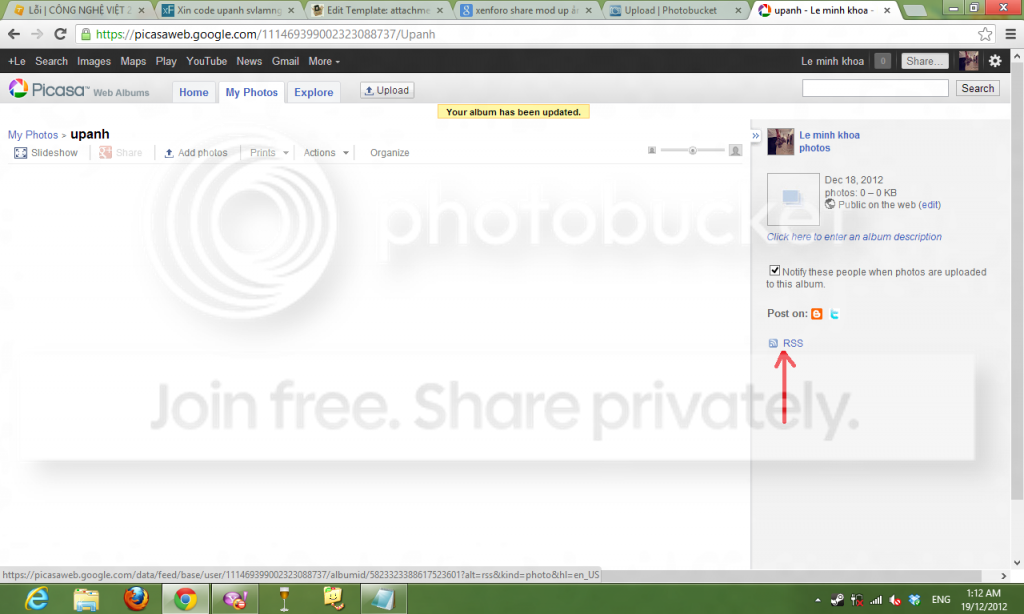The width and height of the screenshot is (1024, 614).
Task: Click the empty album cover thumbnail
Action: (x=793, y=199)
